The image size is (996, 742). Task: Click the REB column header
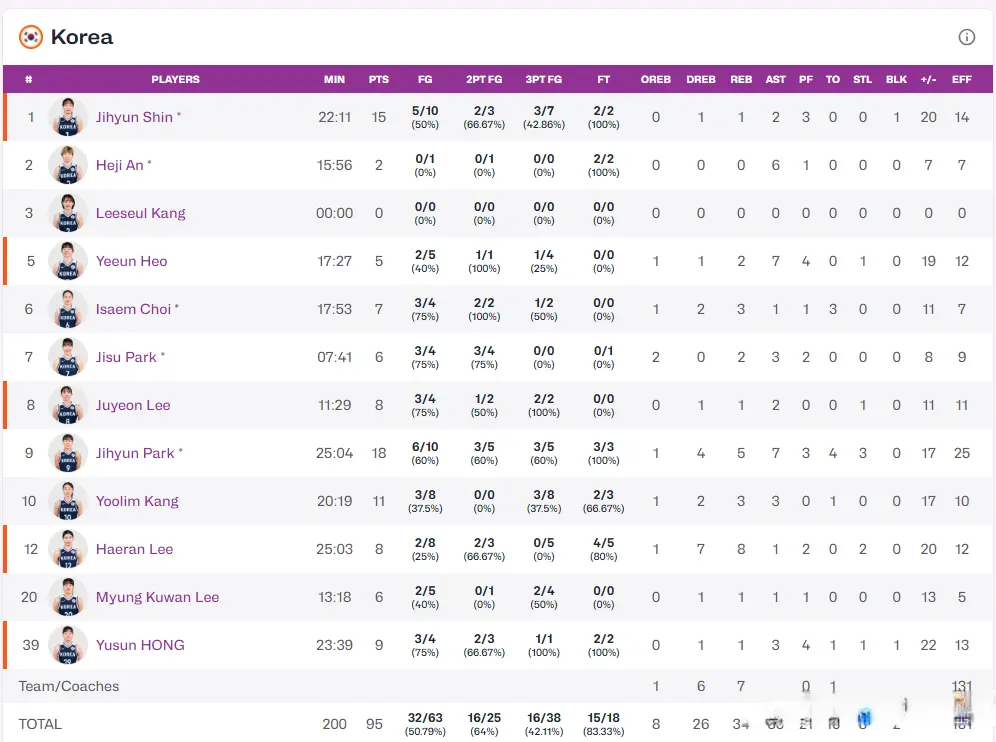tap(741, 79)
